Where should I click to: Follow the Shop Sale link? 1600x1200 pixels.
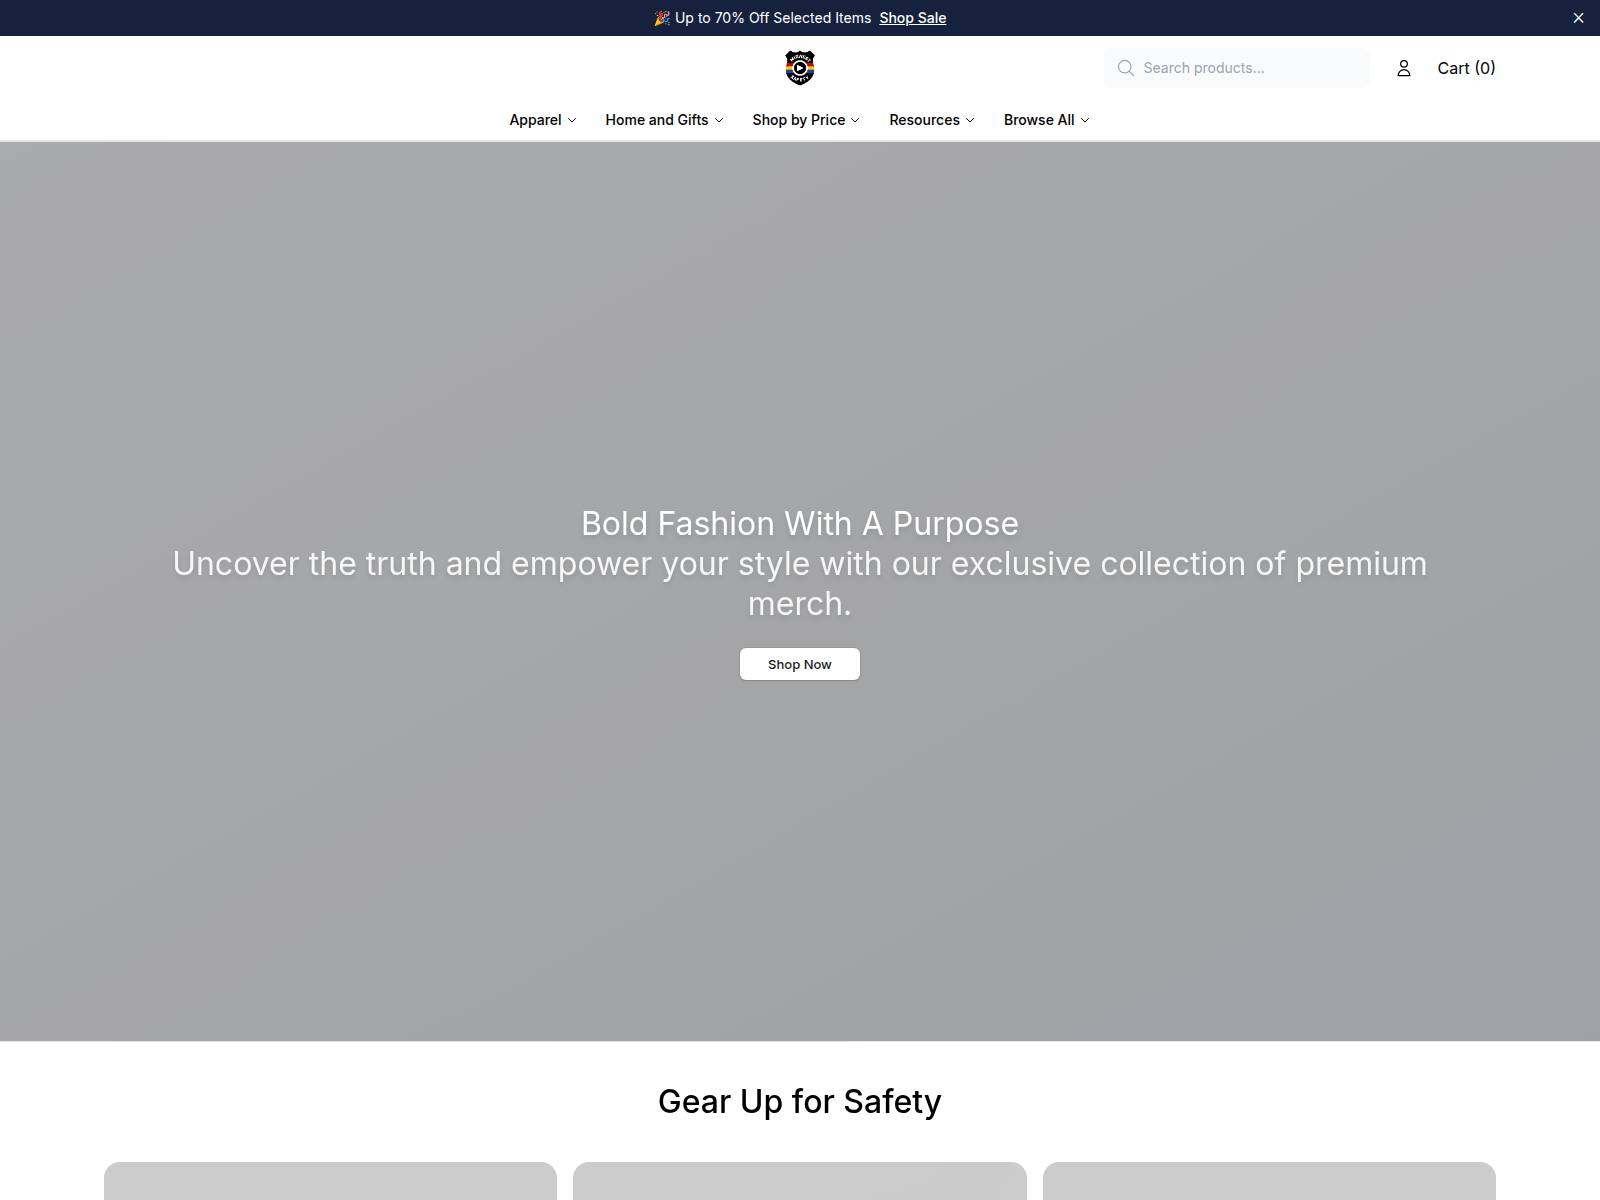913,18
